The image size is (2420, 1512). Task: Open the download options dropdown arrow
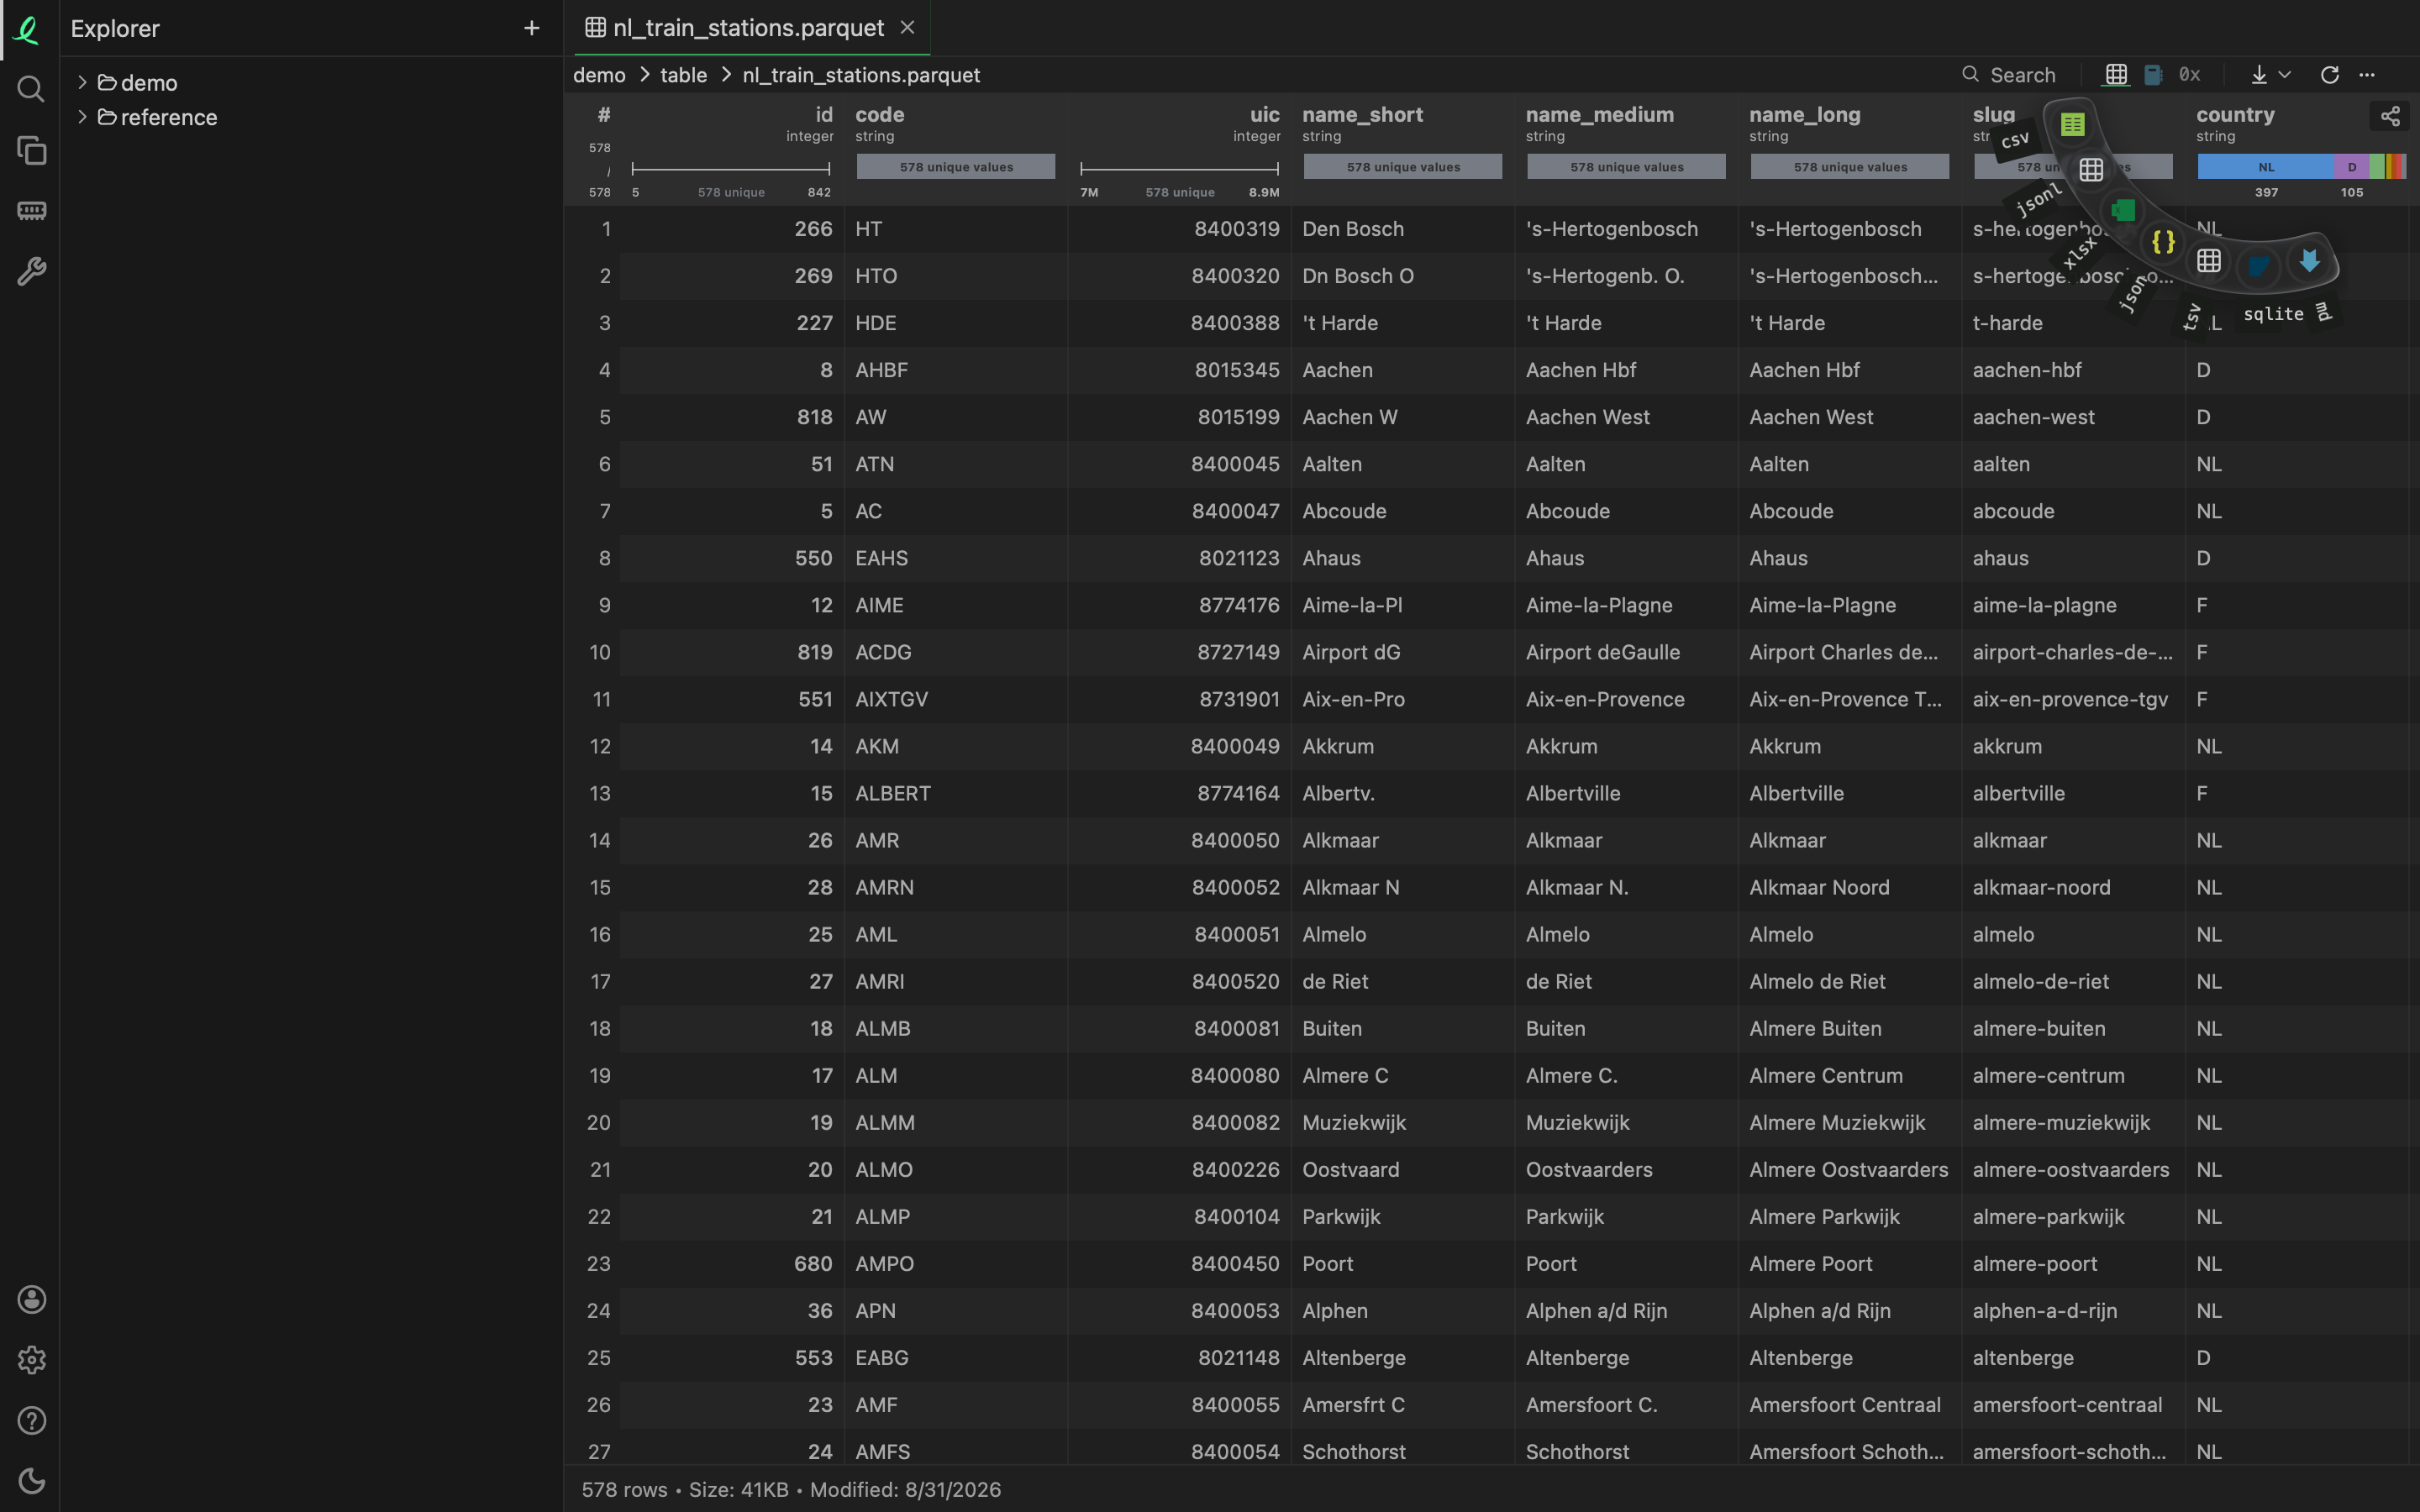pyautogui.click(x=2285, y=75)
